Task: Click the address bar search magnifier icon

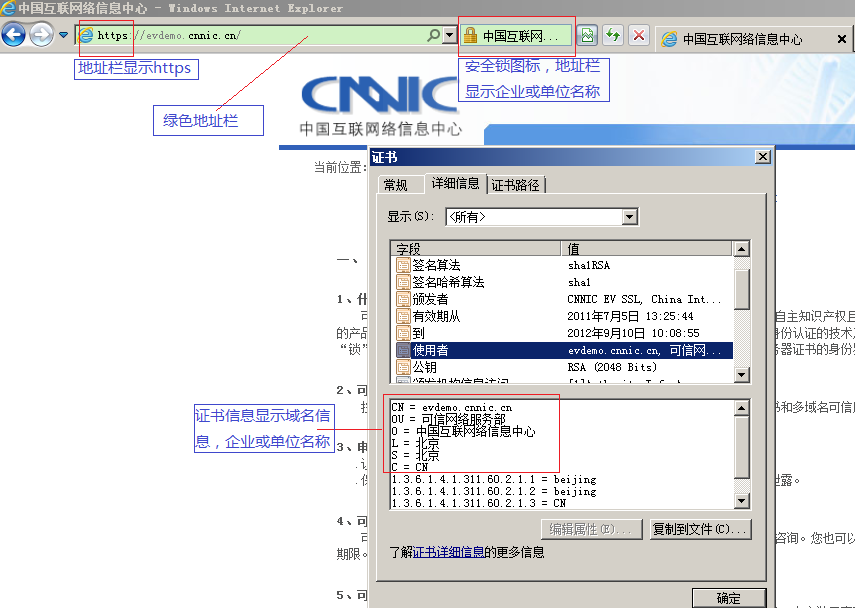Action: (433, 35)
